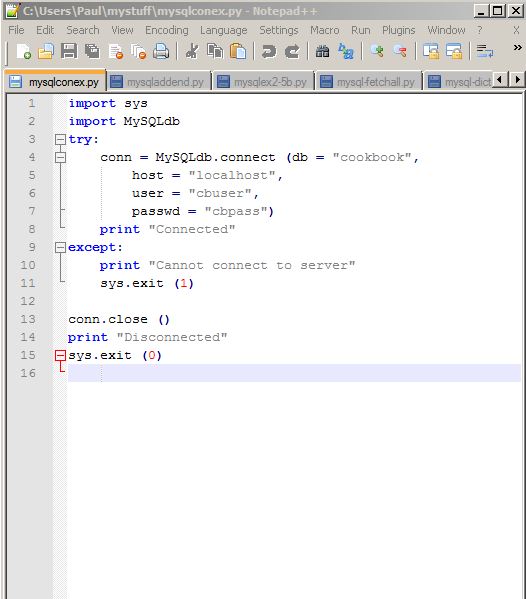The image size is (526, 599).
Task: Switch to the mysql-fetchall.py tab
Action: [369, 81]
